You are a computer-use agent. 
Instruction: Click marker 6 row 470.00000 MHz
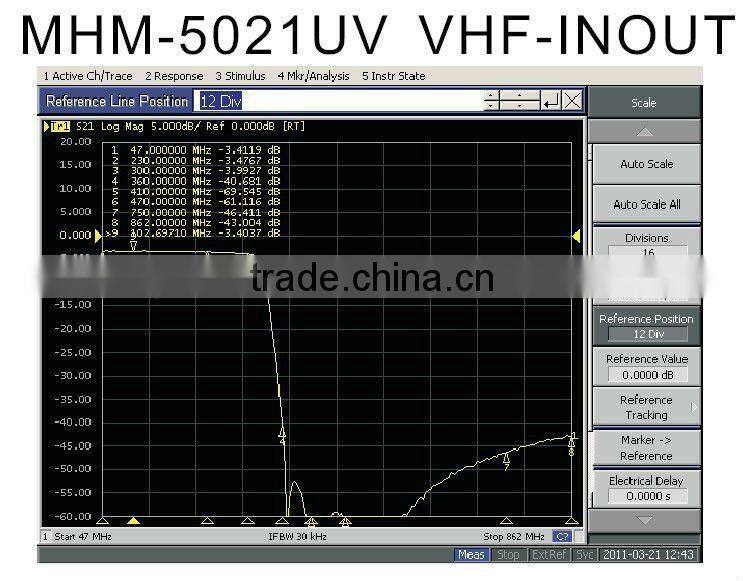coord(195,202)
